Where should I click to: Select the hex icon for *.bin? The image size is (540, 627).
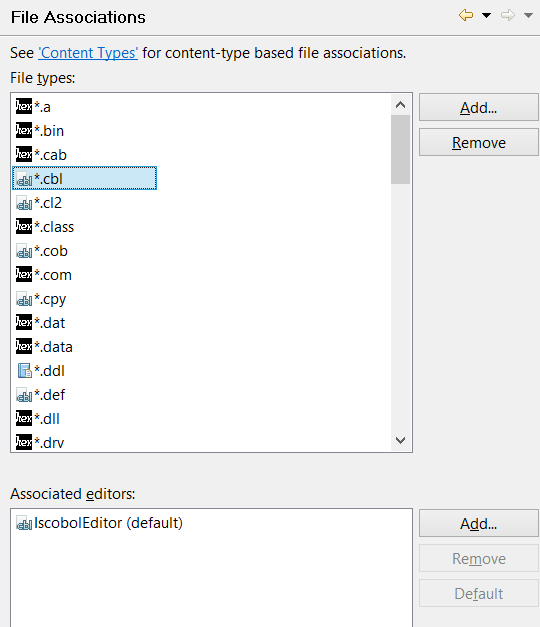coord(24,130)
